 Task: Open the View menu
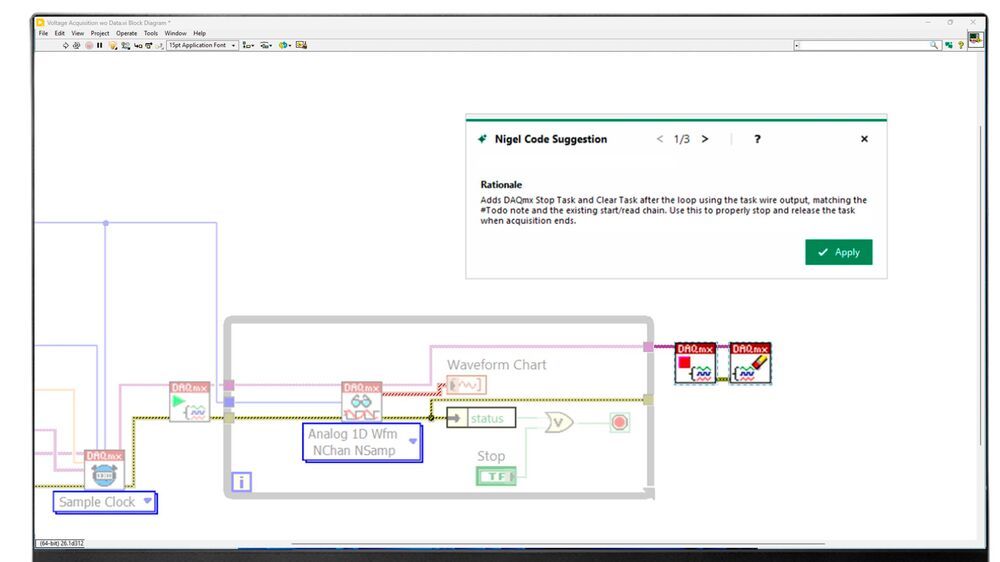point(77,33)
